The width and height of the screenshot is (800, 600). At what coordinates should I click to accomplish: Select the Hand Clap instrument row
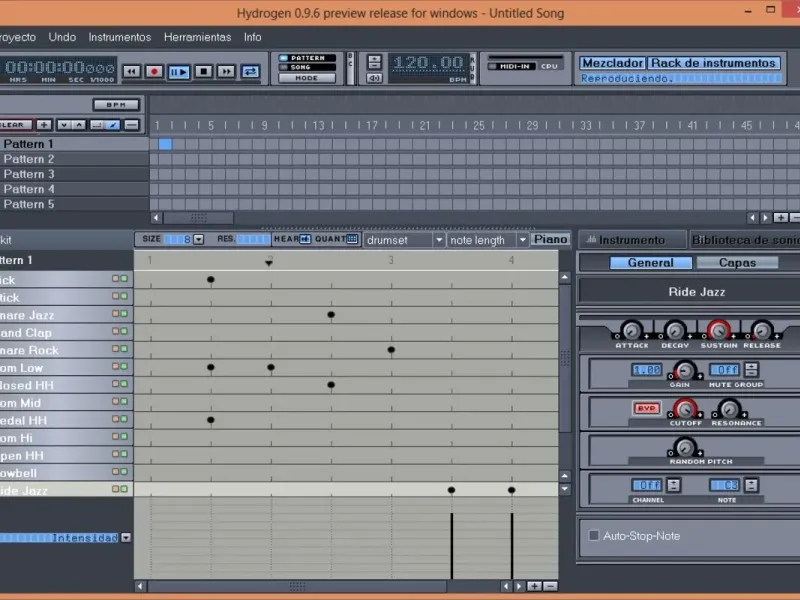click(x=66, y=333)
